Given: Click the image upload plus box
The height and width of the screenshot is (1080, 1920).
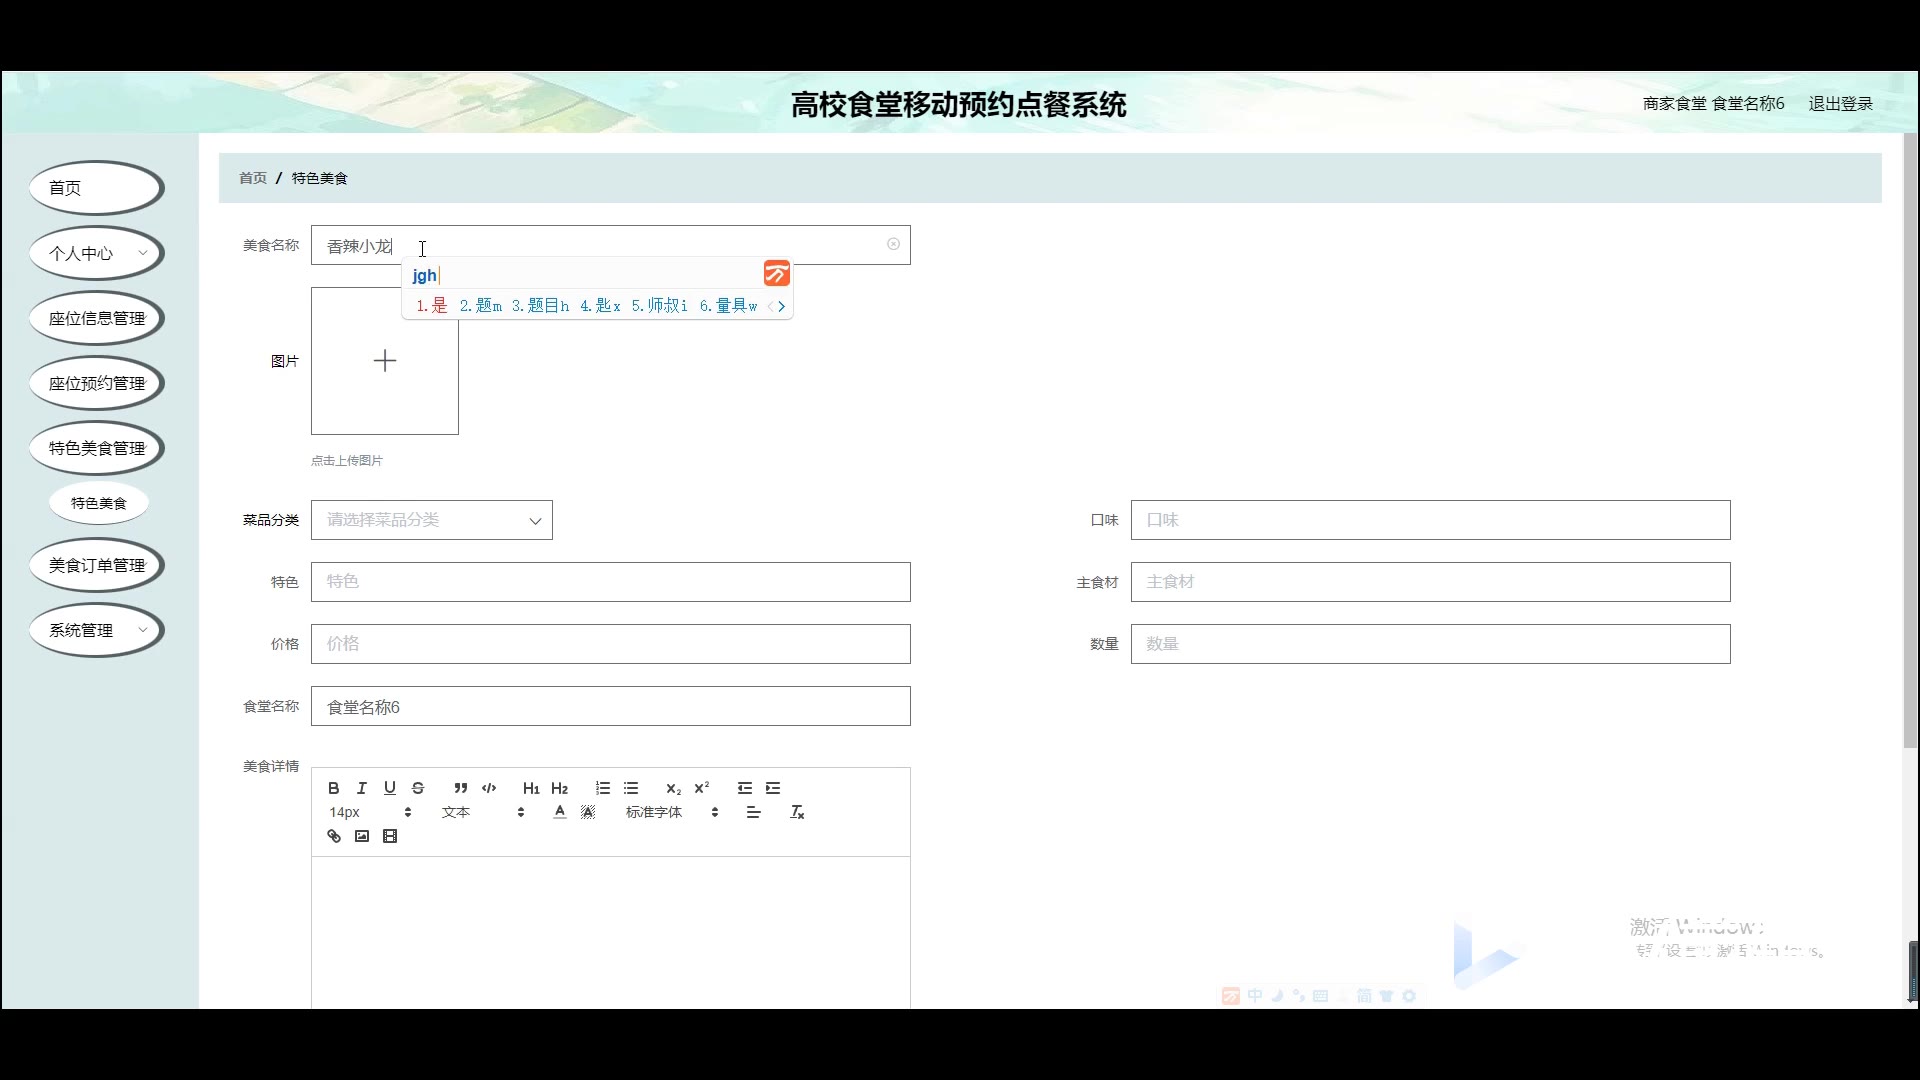Looking at the screenshot, I should [385, 361].
